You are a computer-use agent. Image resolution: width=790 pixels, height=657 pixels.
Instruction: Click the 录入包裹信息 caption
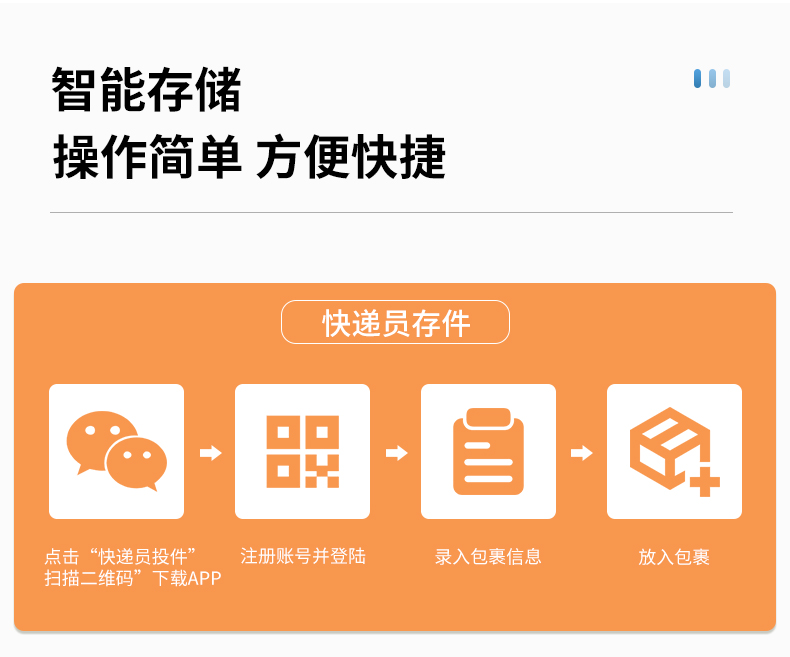tap(488, 557)
